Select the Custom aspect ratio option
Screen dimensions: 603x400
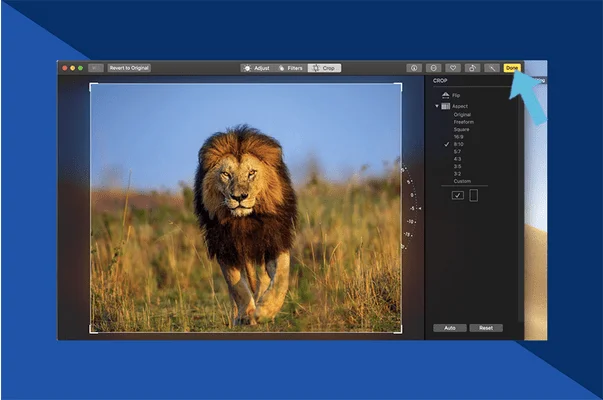pyautogui.click(x=461, y=181)
